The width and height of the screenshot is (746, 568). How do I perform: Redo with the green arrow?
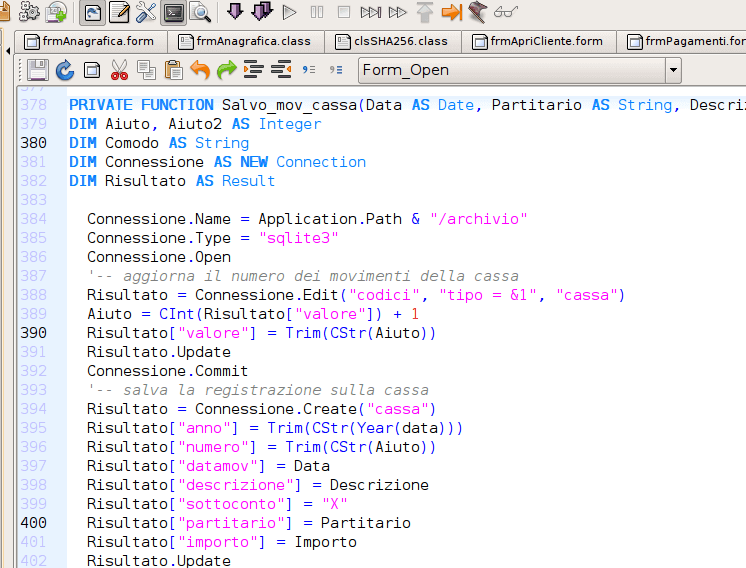(227, 70)
